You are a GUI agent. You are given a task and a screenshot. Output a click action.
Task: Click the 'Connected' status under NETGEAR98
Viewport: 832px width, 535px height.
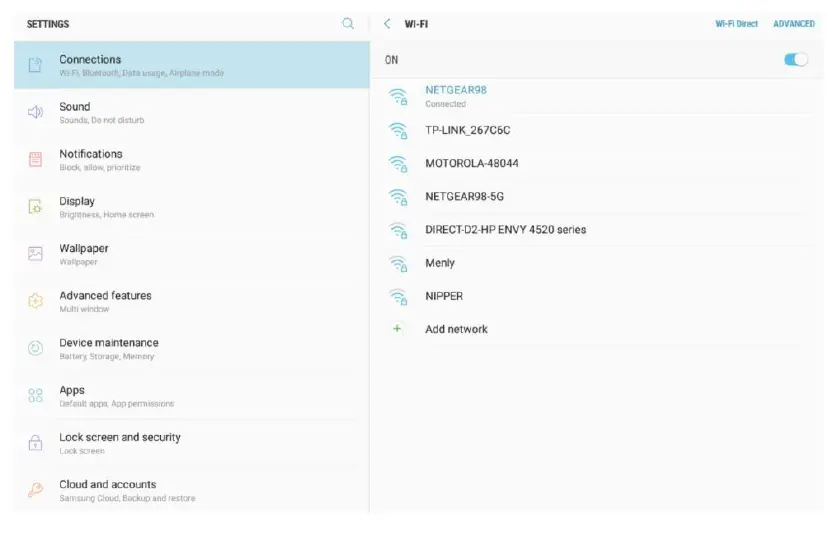pos(445,104)
